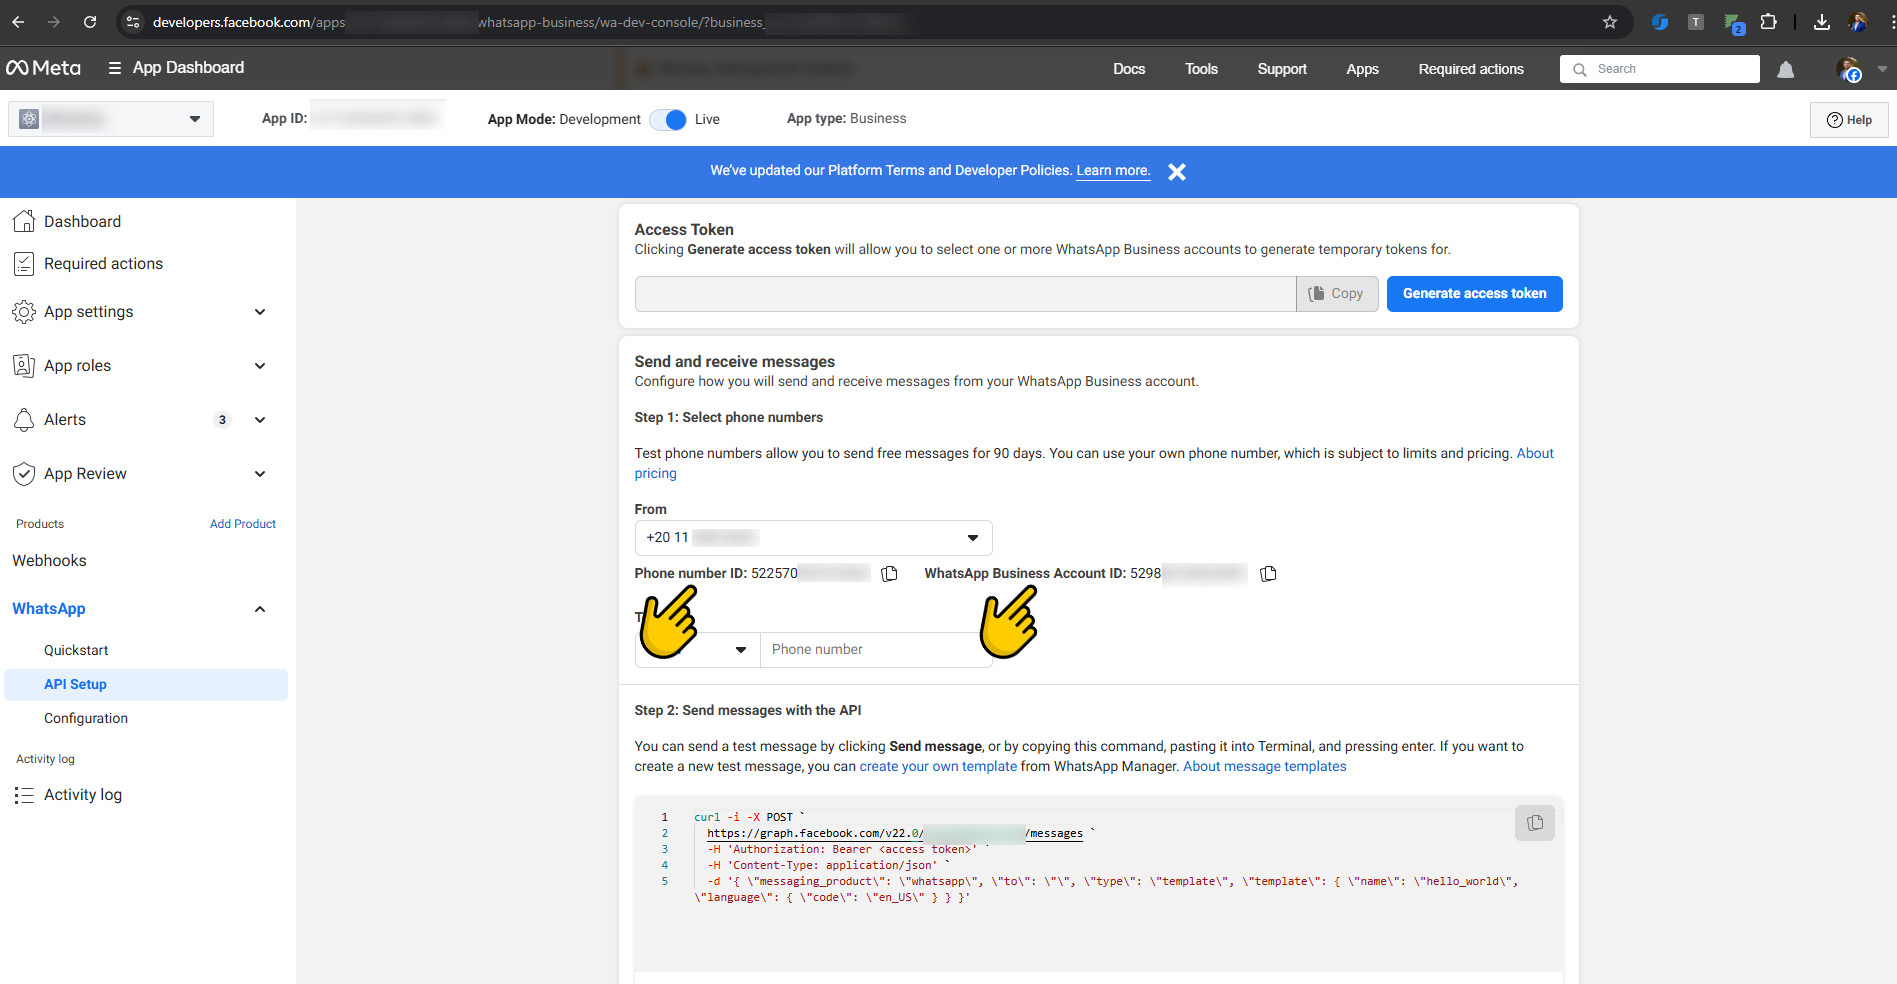Screen dimensions: 1897x984
Task: Open notifications with the top bar bell
Action: (x=1785, y=68)
